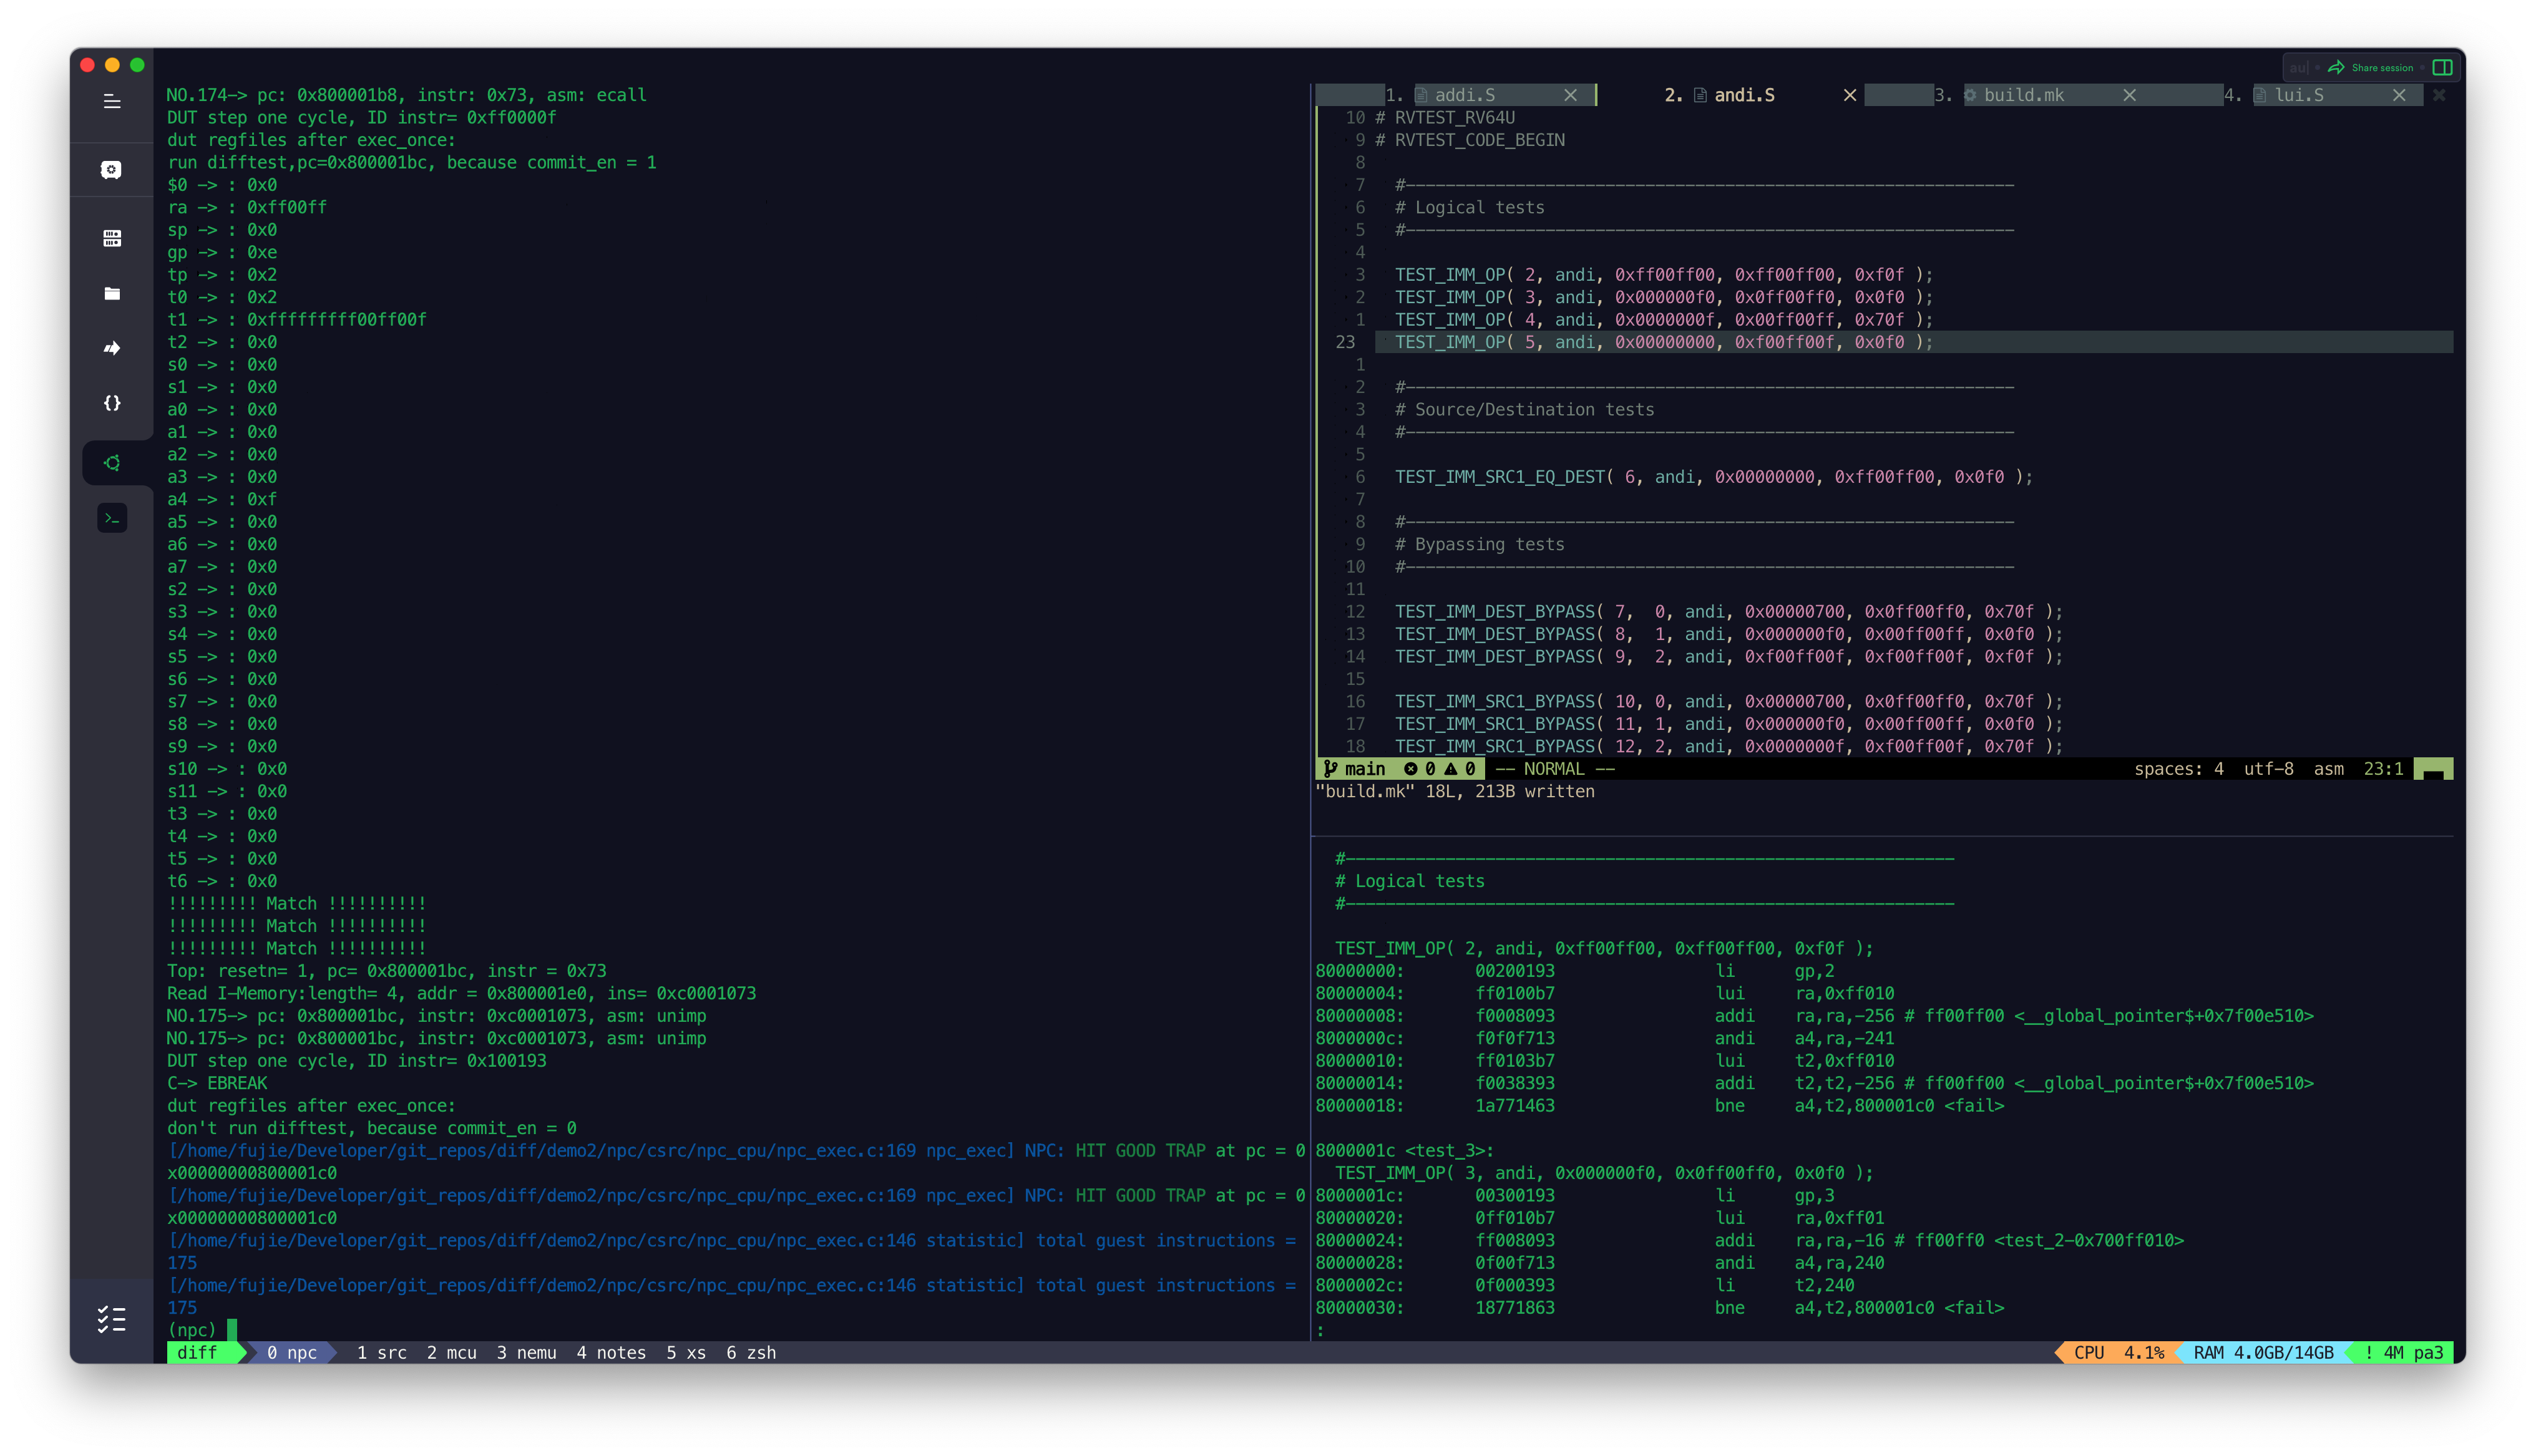Click the NORMAL mode indicator
Viewport: 2536px width, 1456px height.
[x=1554, y=768]
